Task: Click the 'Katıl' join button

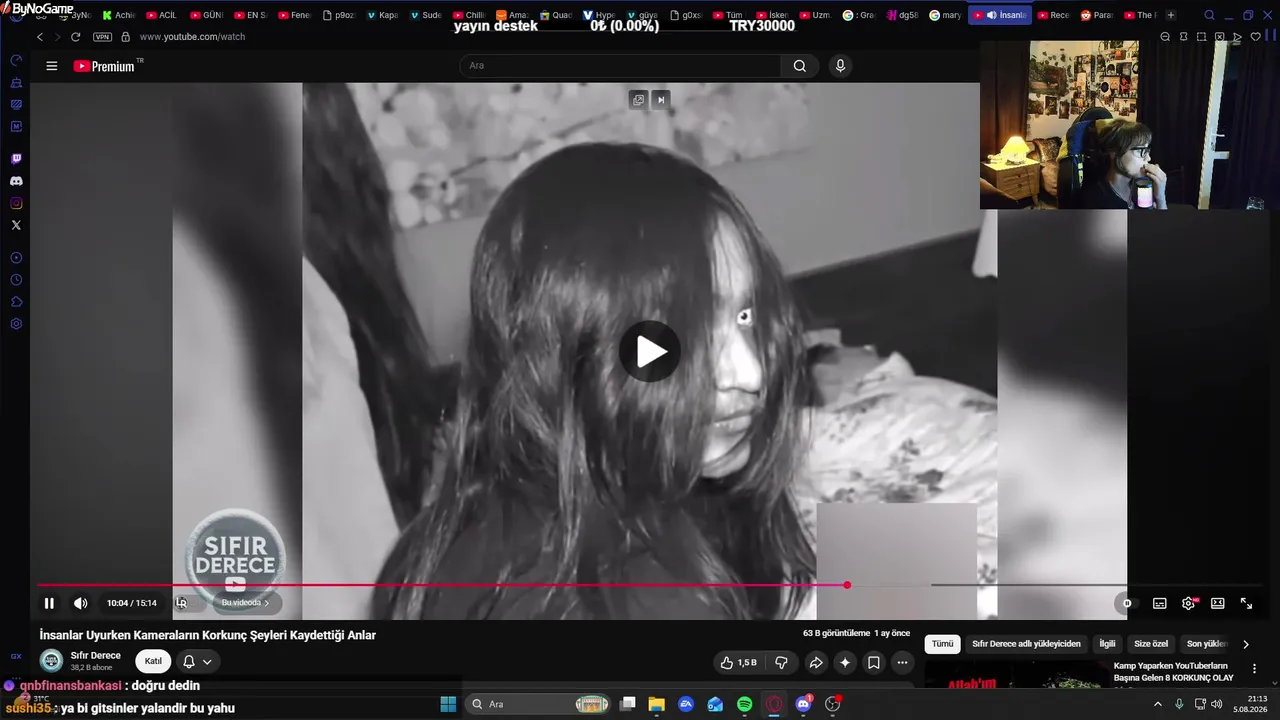Action: [x=153, y=661]
